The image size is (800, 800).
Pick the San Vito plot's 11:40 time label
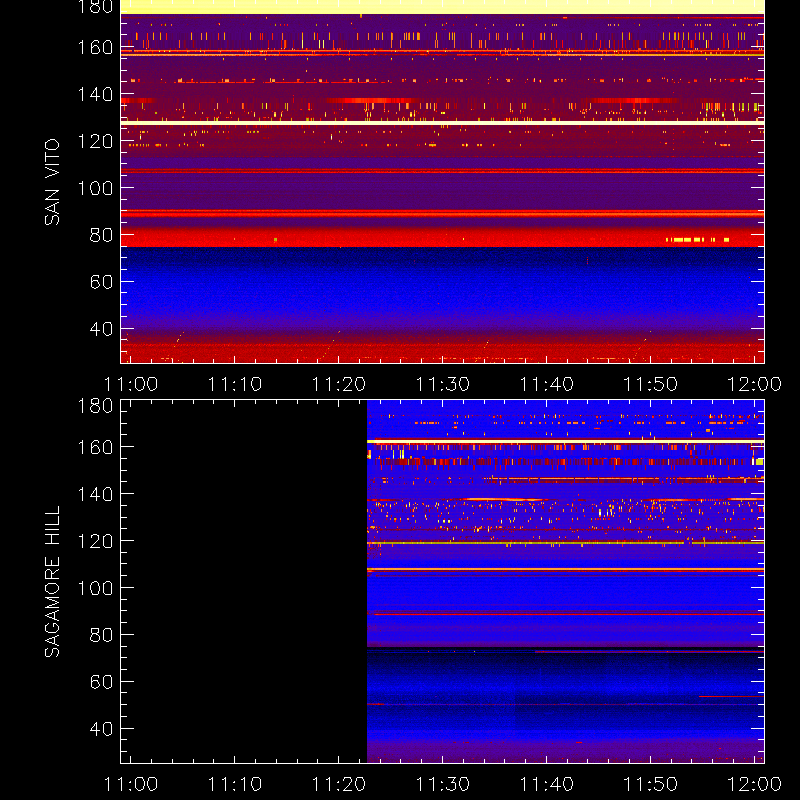[x=547, y=384]
